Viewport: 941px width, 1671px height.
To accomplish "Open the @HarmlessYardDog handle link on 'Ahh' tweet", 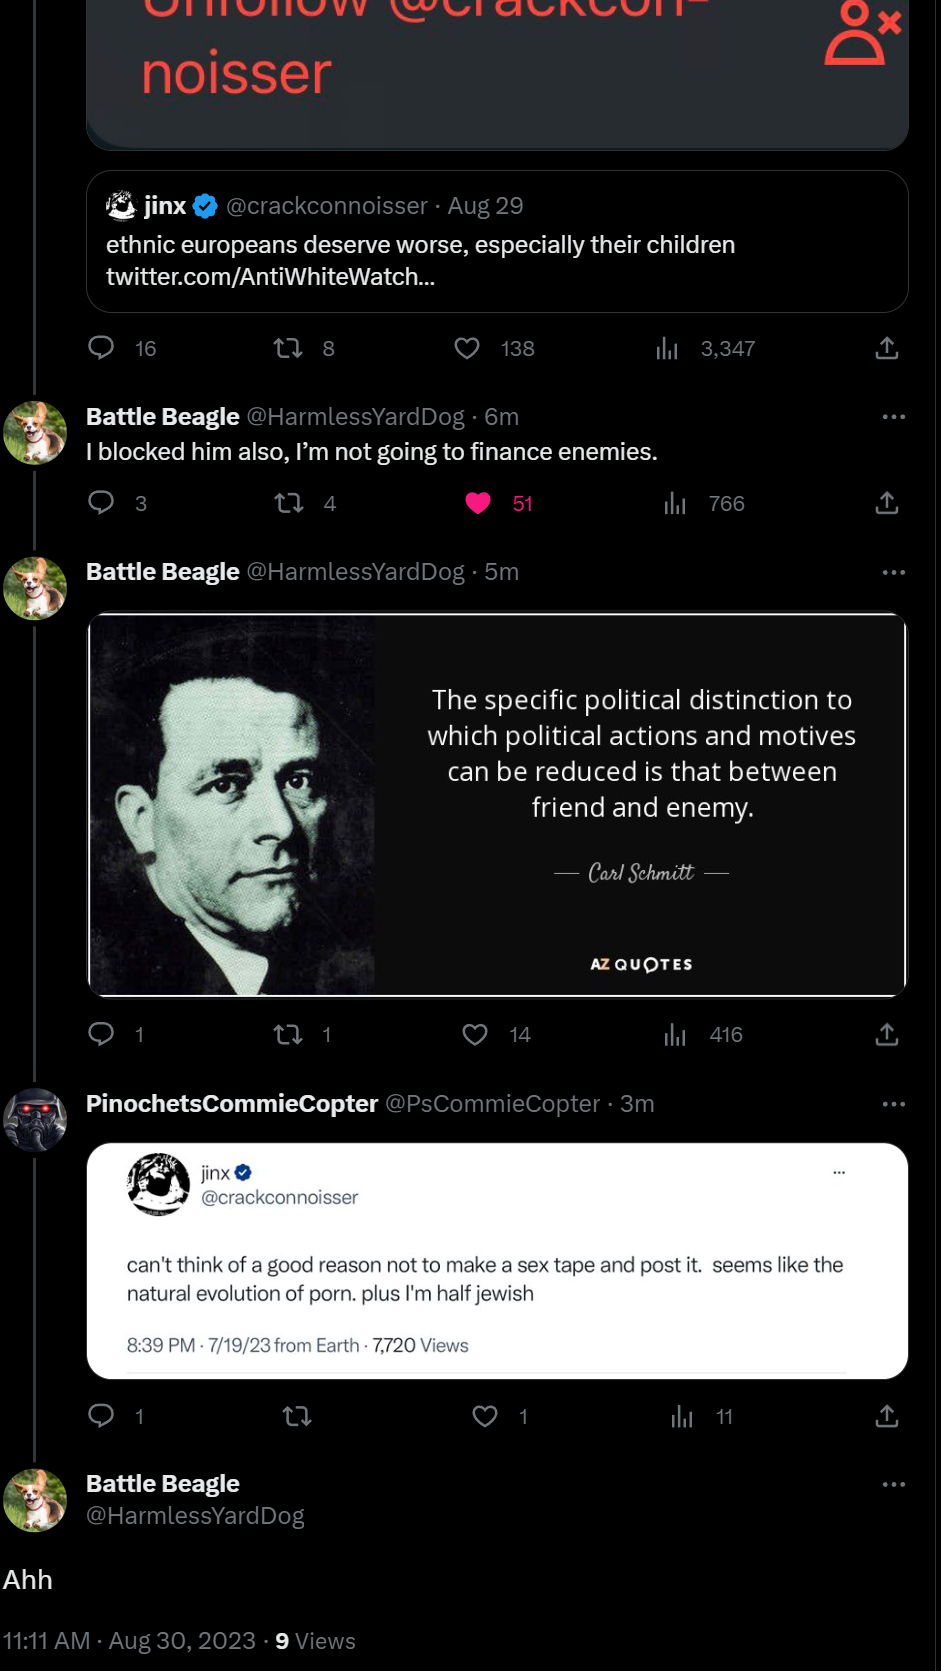I will 195,1516.
